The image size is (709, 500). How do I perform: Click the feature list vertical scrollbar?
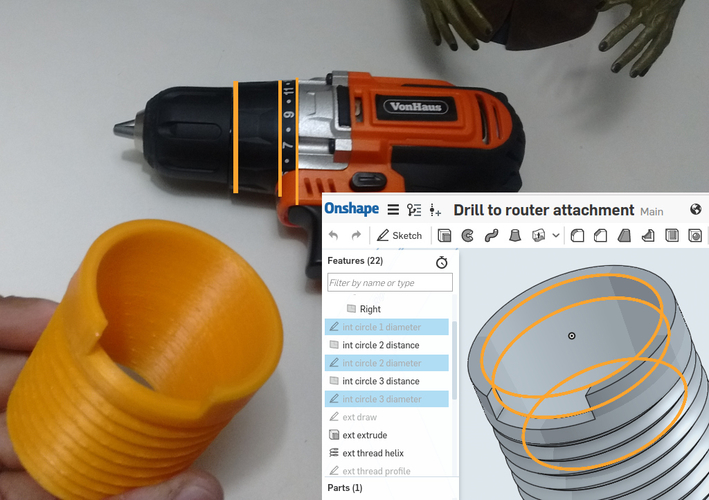tap(454, 361)
